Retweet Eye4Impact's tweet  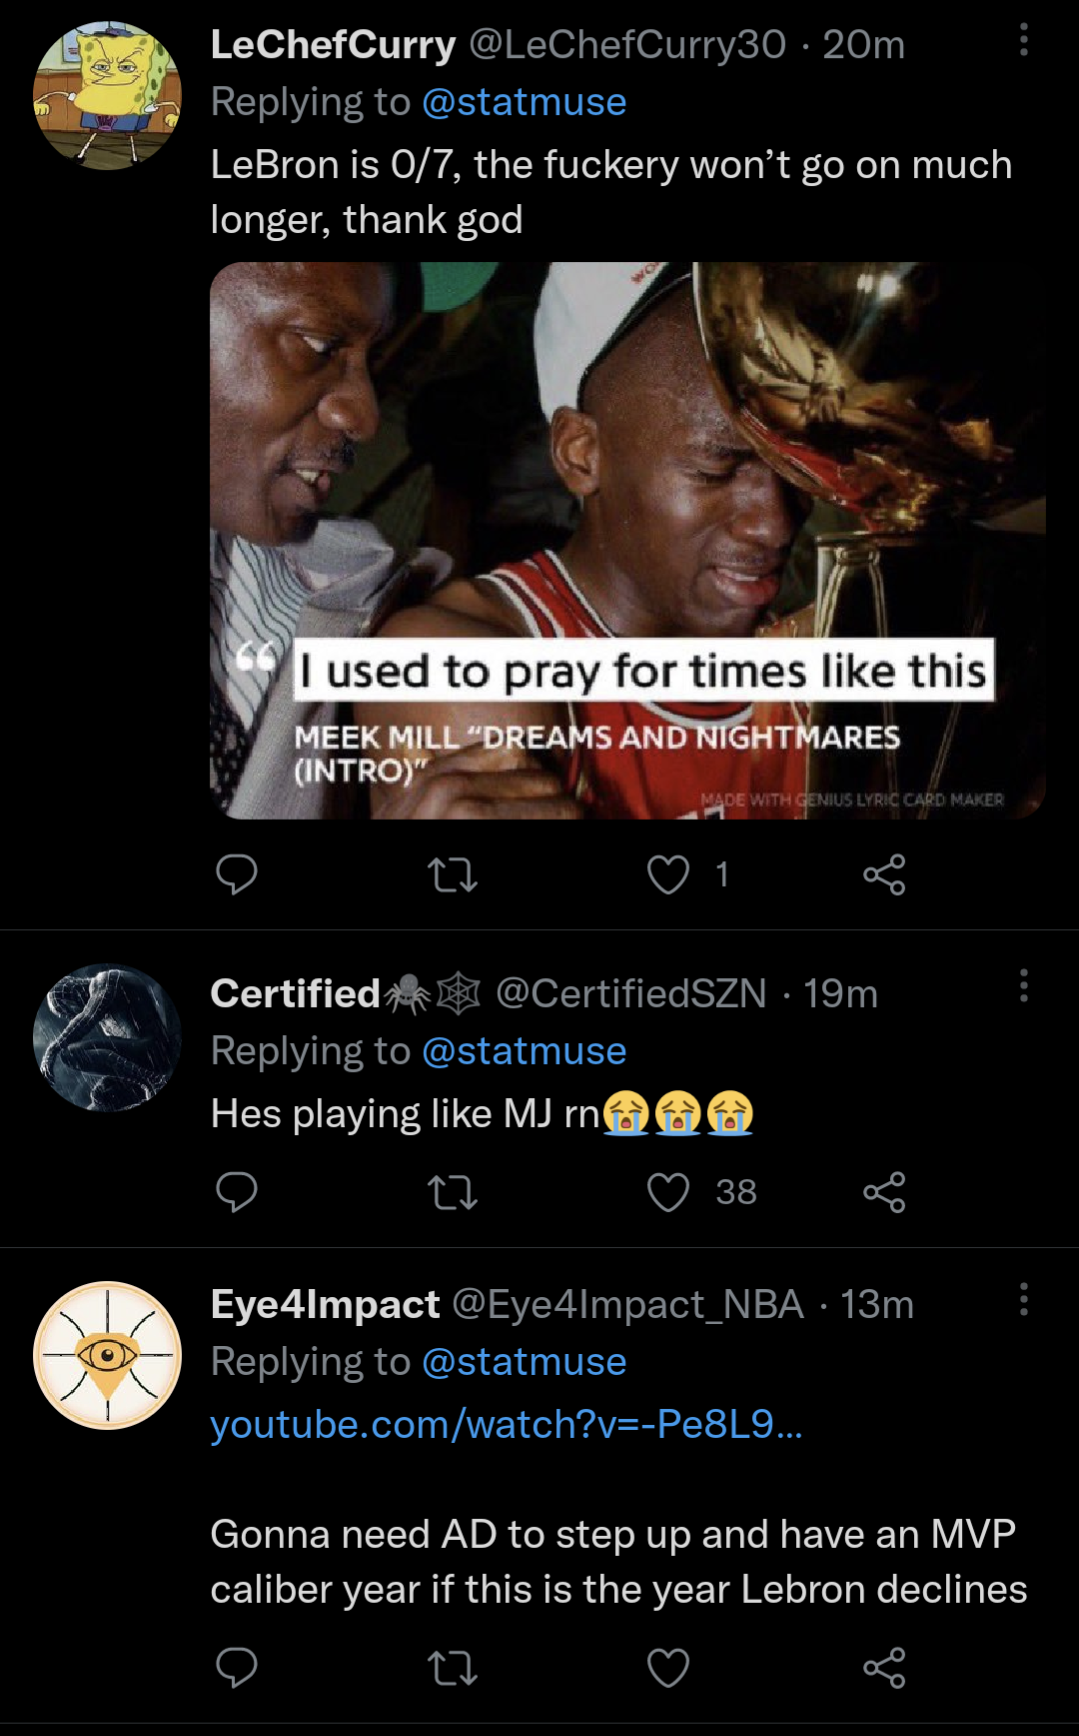click(x=452, y=1668)
